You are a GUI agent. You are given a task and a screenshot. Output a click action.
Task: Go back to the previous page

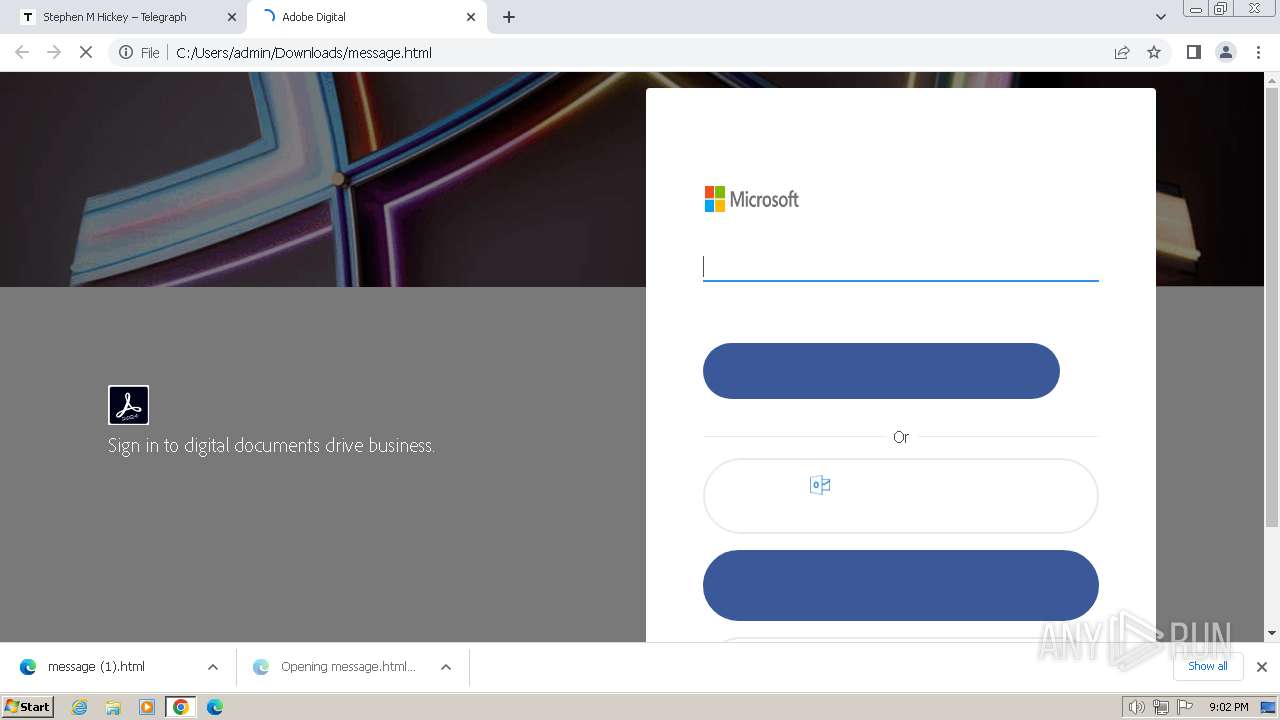(x=22, y=52)
